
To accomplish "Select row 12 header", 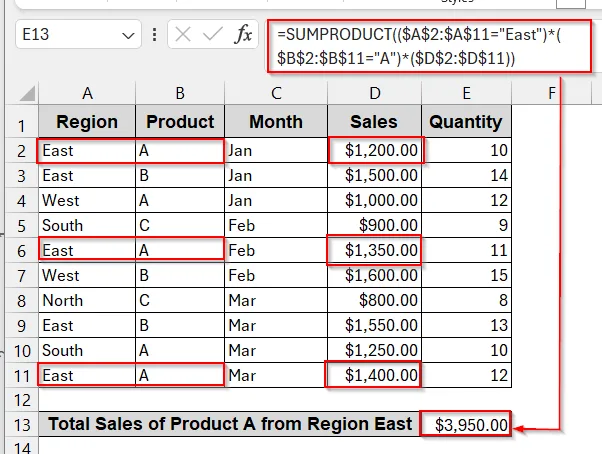I will pyautogui.click(x=22, y=400).
